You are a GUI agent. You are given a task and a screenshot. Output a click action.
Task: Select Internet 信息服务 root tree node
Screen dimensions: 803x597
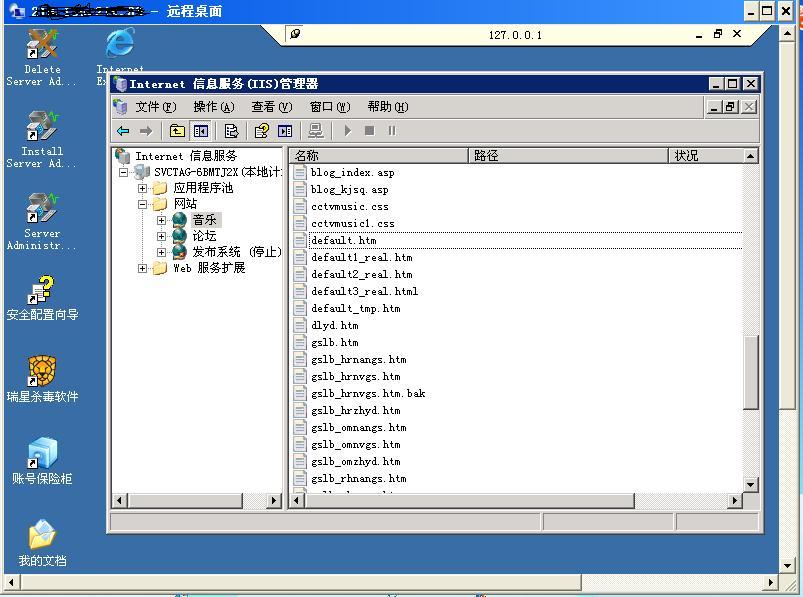point(186,156)
